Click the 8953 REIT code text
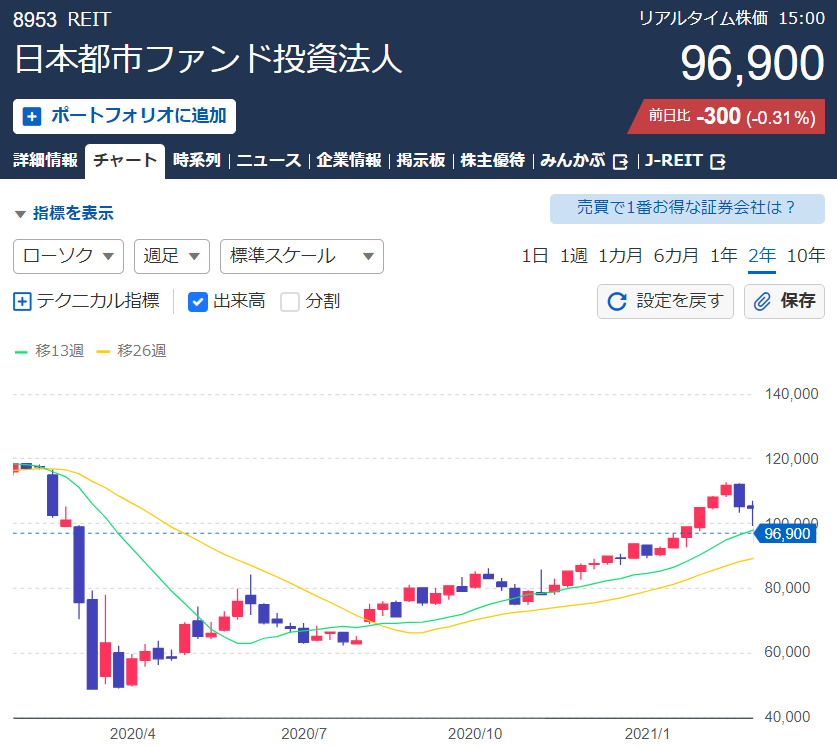 coord(61,20)
